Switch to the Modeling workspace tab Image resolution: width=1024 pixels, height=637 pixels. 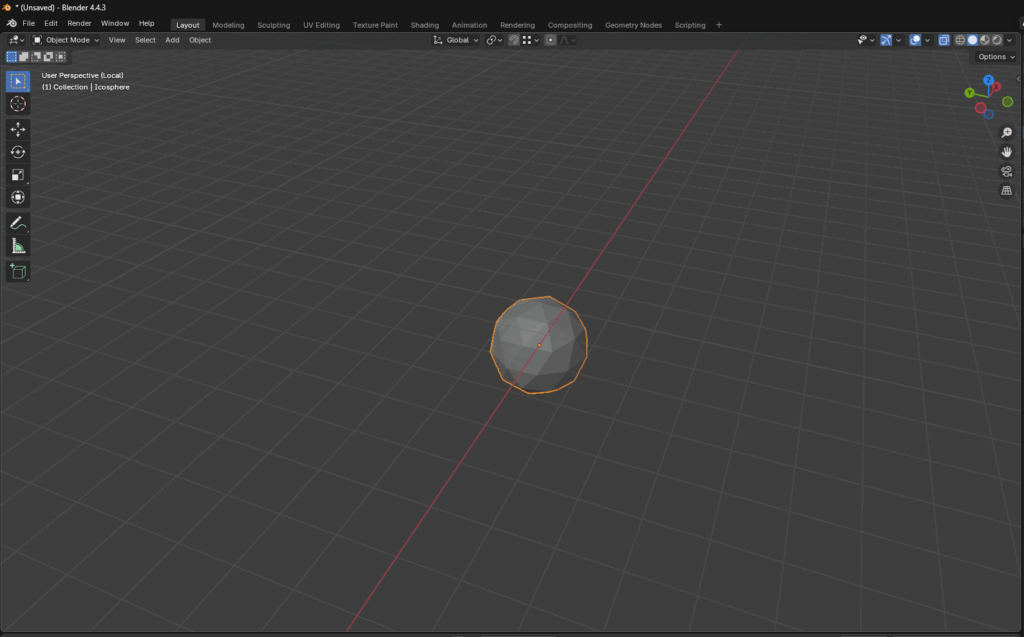coord(228,25)
